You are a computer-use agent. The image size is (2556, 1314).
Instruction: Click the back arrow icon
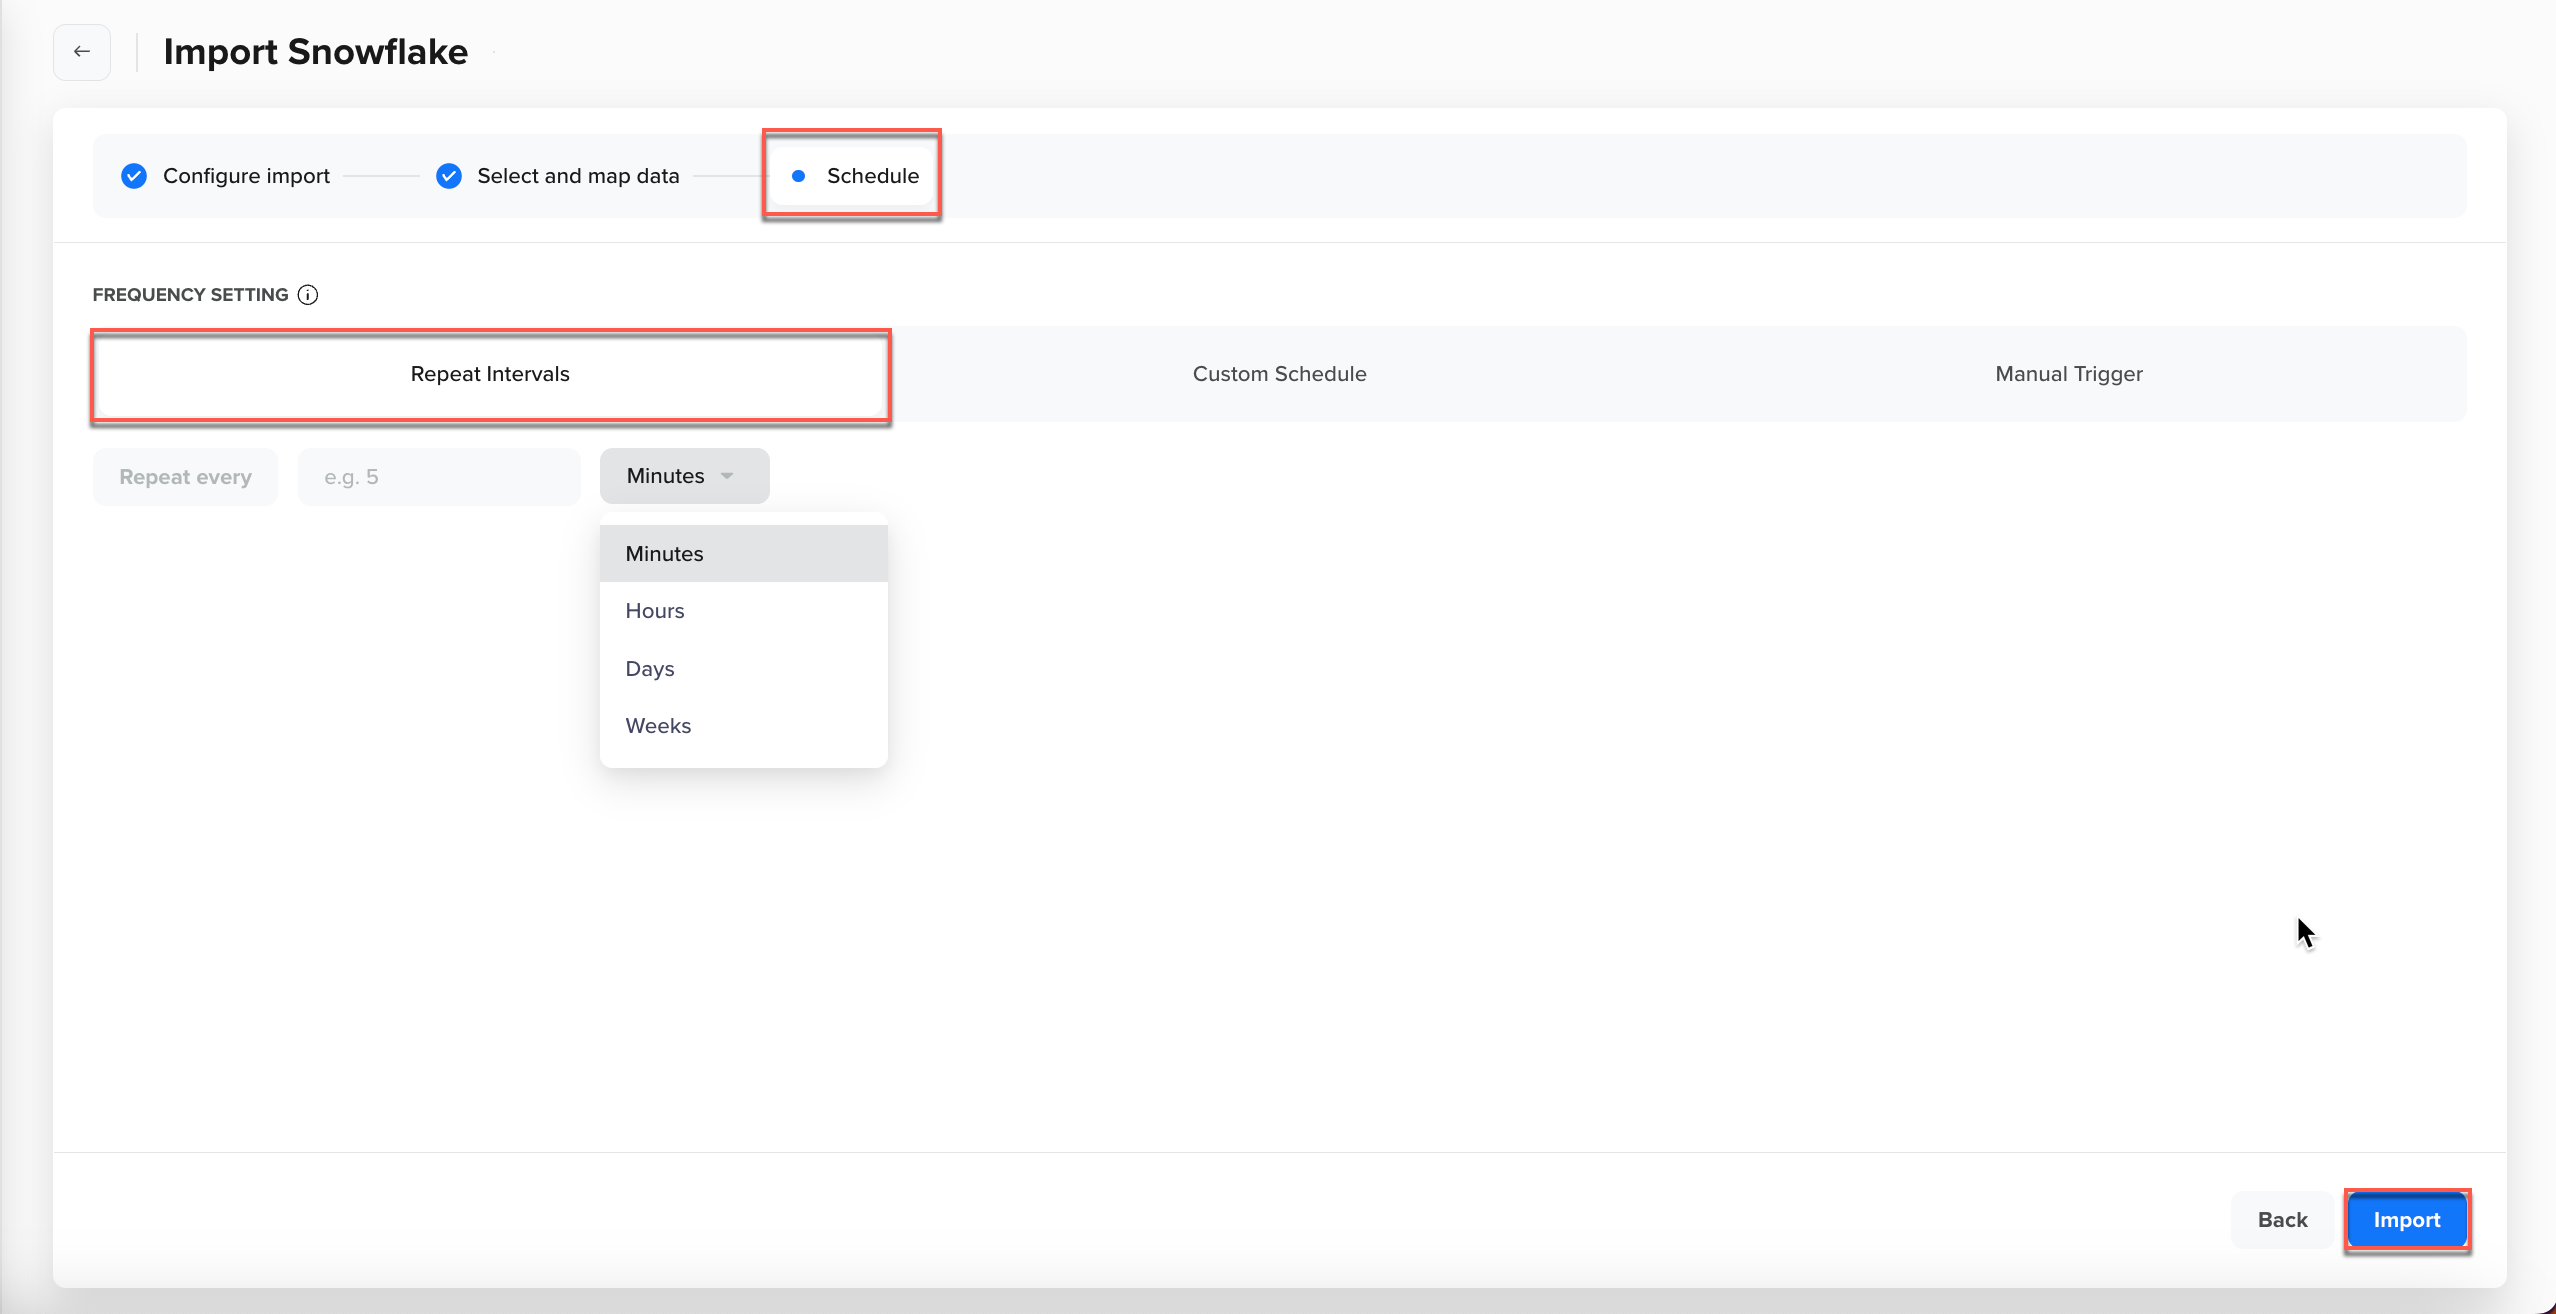tap(82, 52)
